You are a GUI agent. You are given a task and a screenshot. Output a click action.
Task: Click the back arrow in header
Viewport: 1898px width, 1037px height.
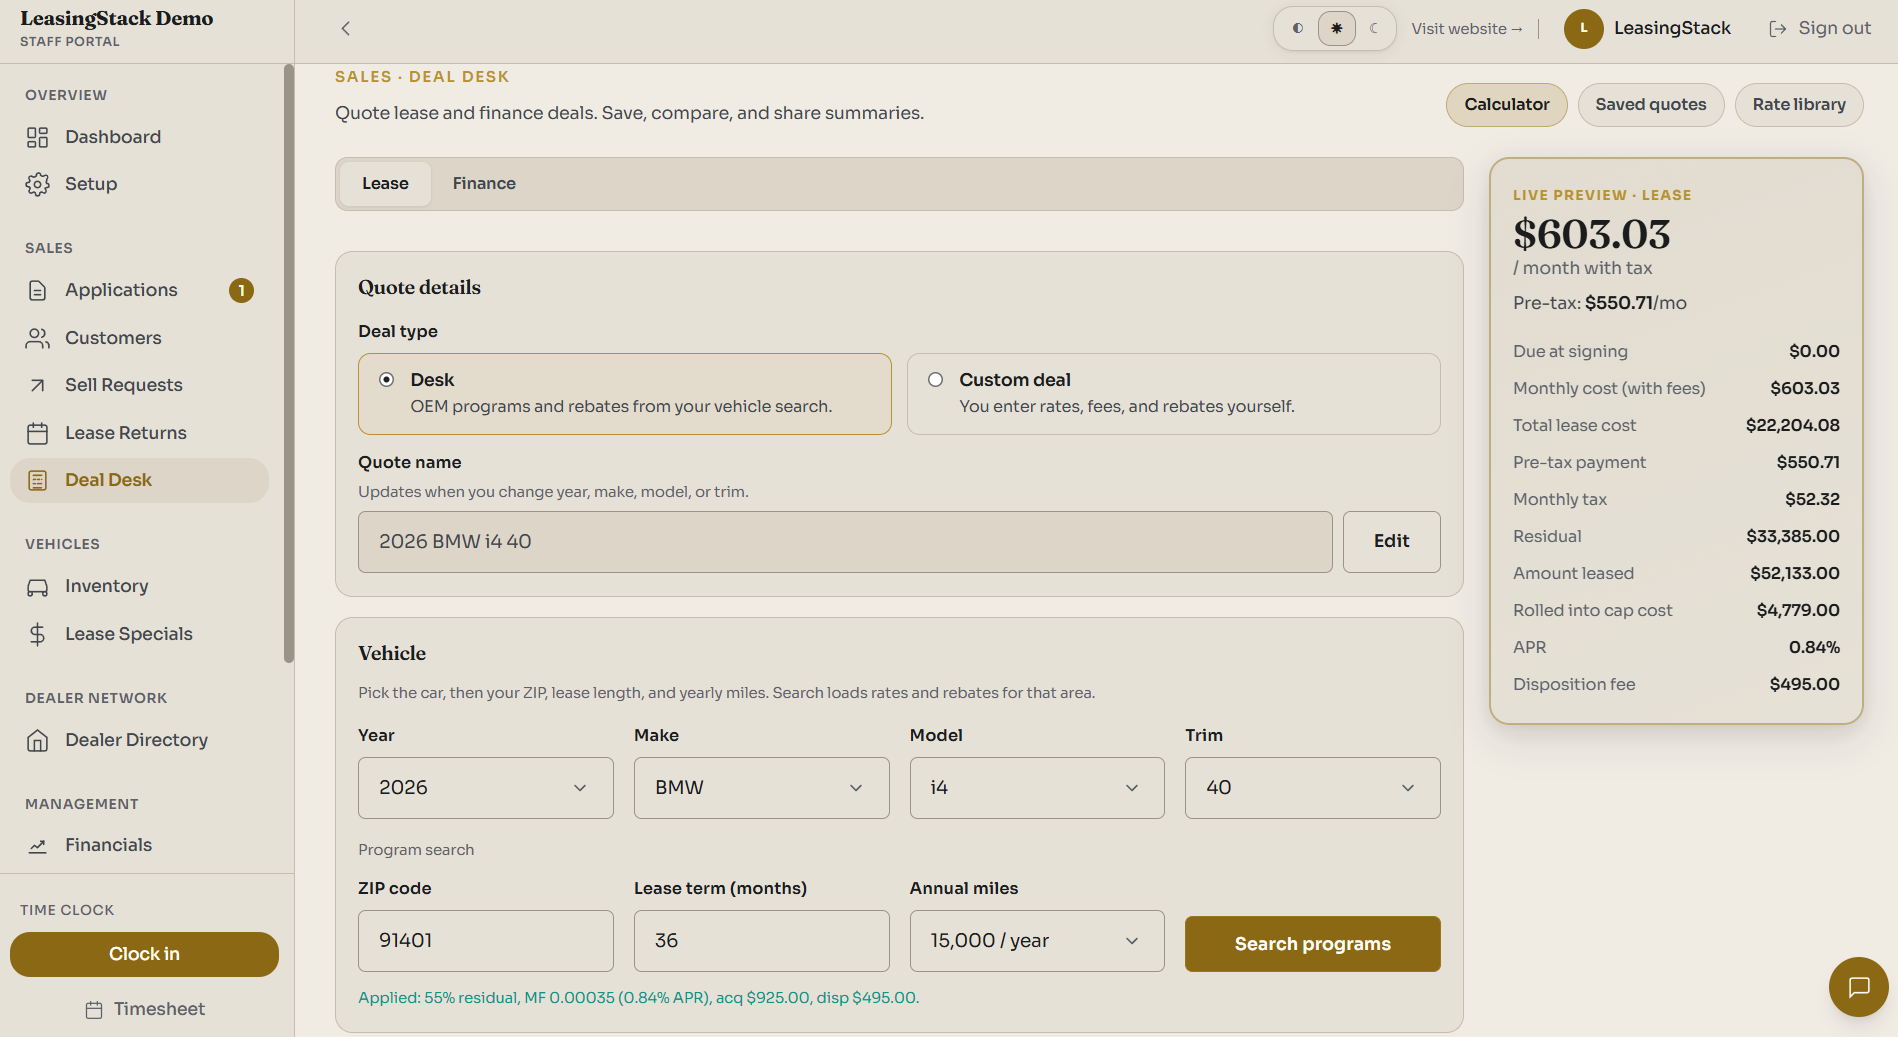346,29
